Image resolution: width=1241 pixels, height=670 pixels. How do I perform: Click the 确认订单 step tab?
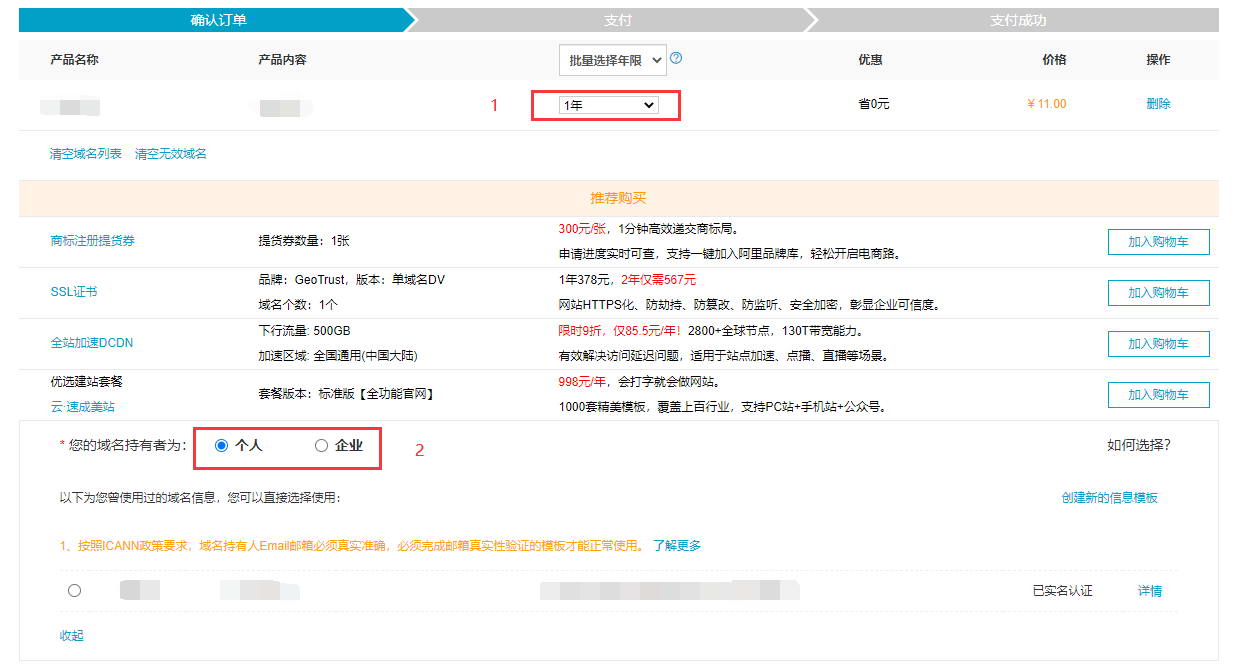click(218, 20)
